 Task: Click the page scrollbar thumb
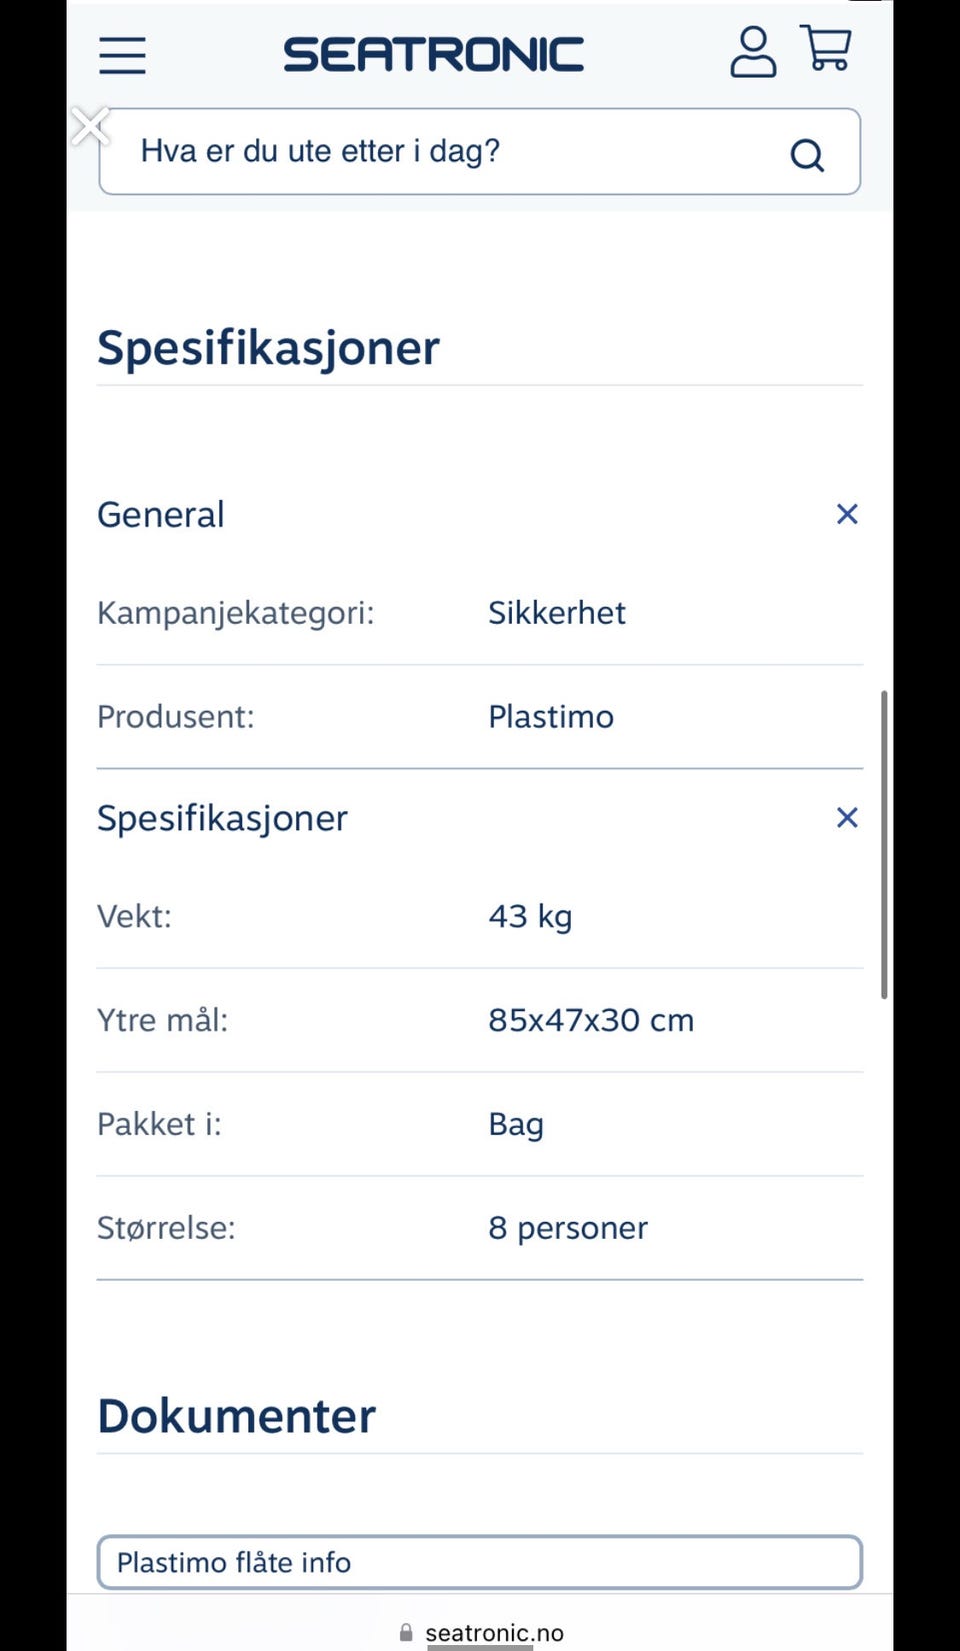point(884,844)
